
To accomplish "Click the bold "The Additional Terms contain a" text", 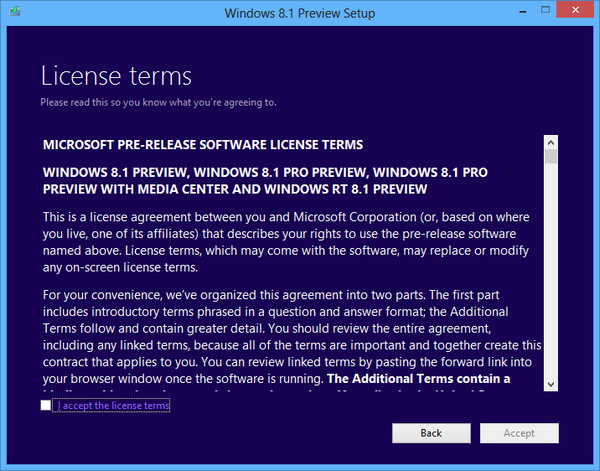I will 419,379.
